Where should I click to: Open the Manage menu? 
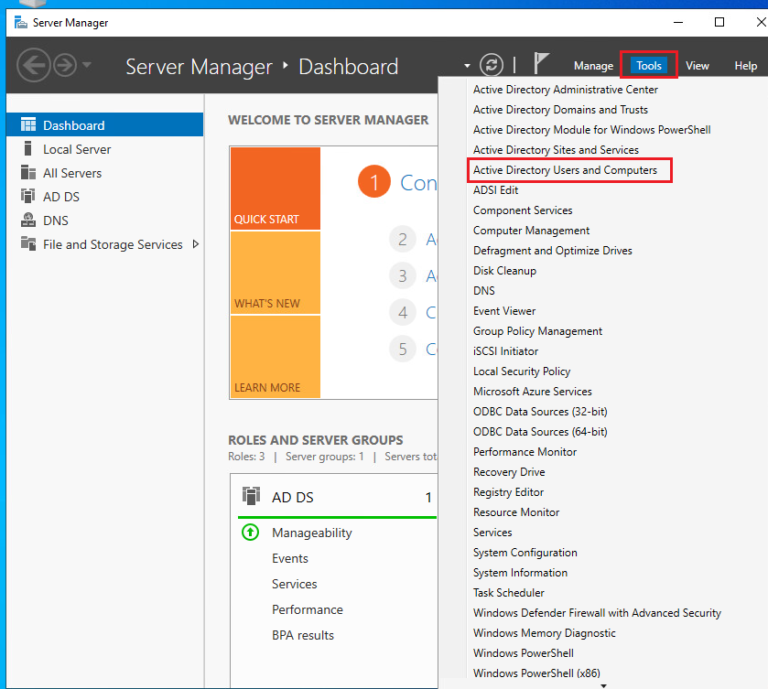[593, 66]
